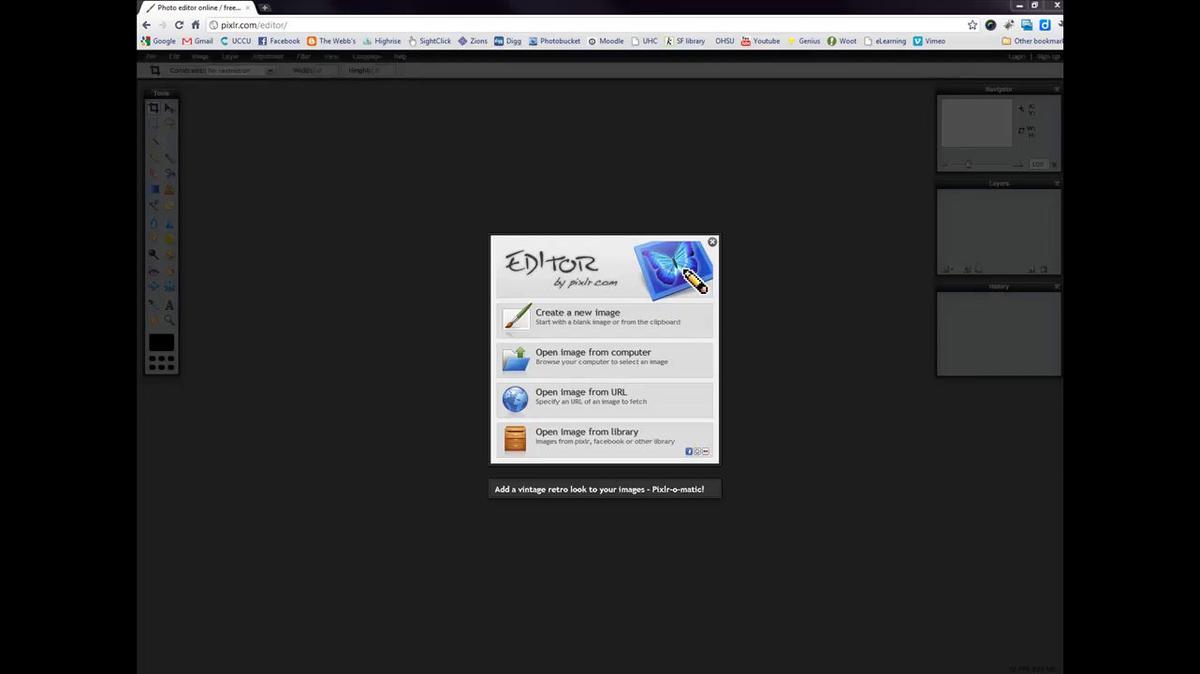Image resolution: width=1200 pixels, height=674 pixels.
Task: Choose Create a new image
Action: [x=604, y=319]
